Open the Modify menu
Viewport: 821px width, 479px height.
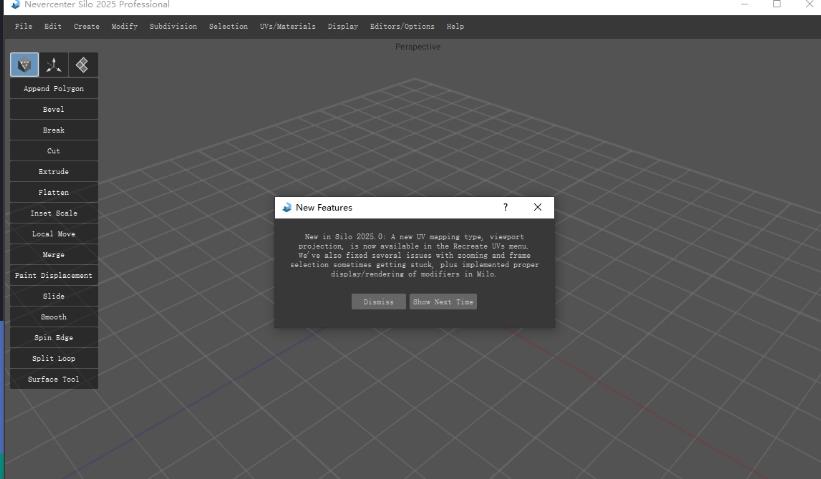point(124,26)
